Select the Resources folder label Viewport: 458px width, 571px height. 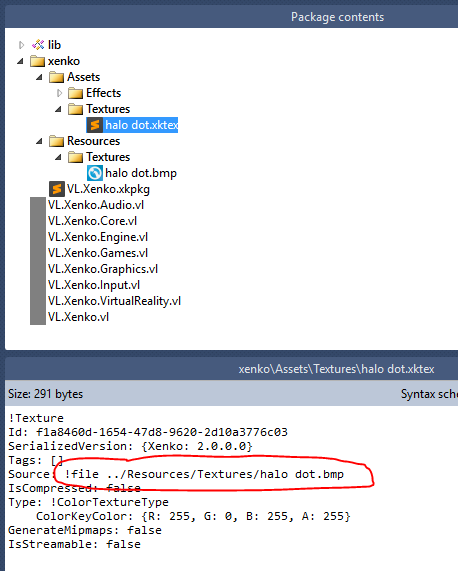click(94, 141)
